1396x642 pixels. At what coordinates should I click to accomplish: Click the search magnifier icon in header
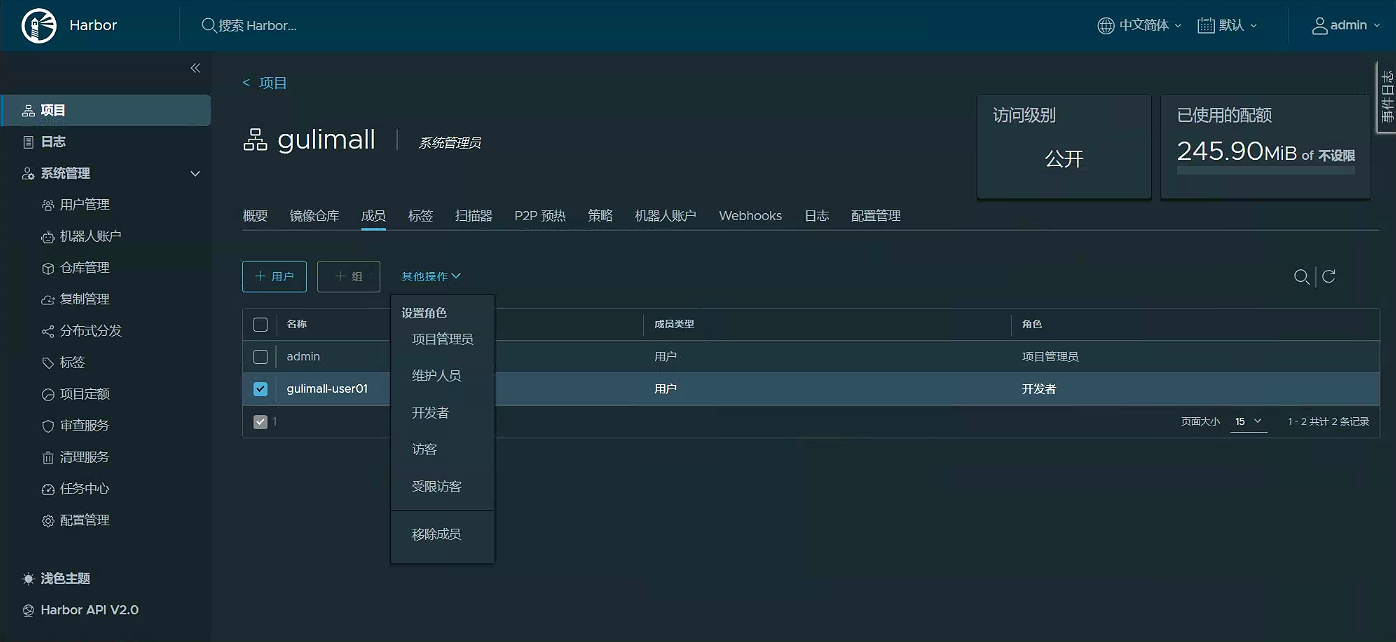[209, 26]
